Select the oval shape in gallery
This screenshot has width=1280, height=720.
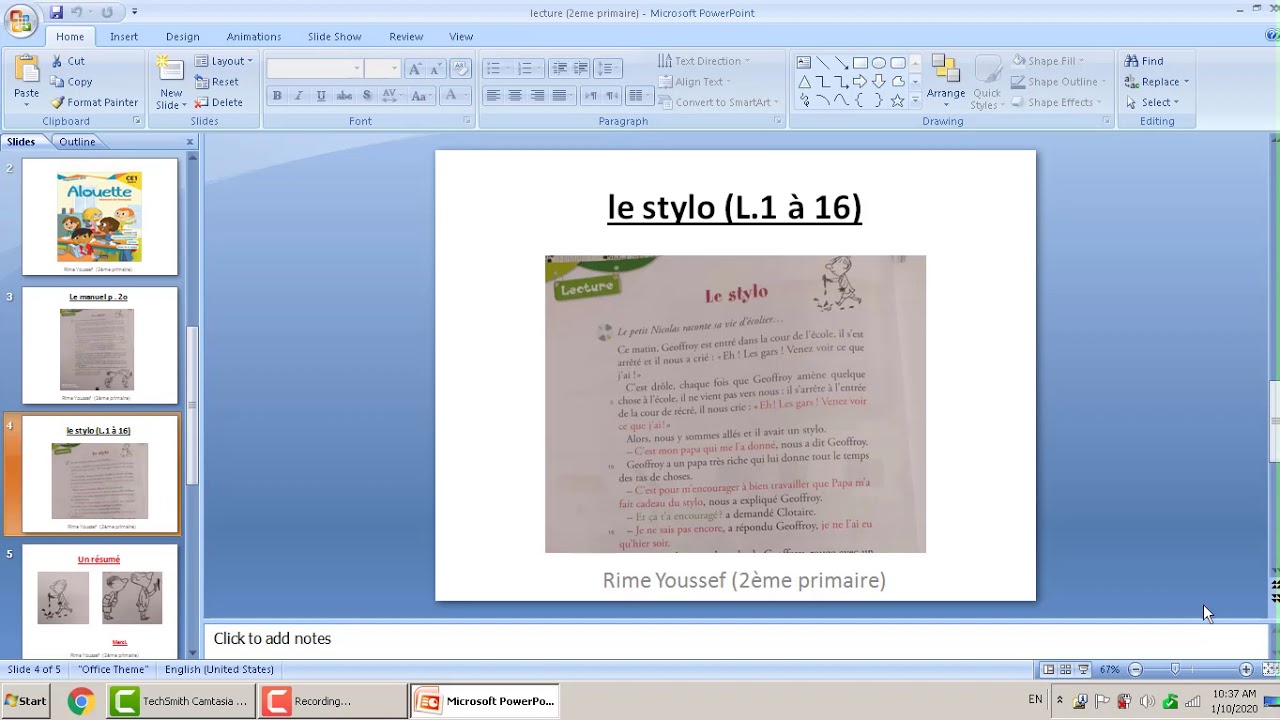[x=879, y=62]
